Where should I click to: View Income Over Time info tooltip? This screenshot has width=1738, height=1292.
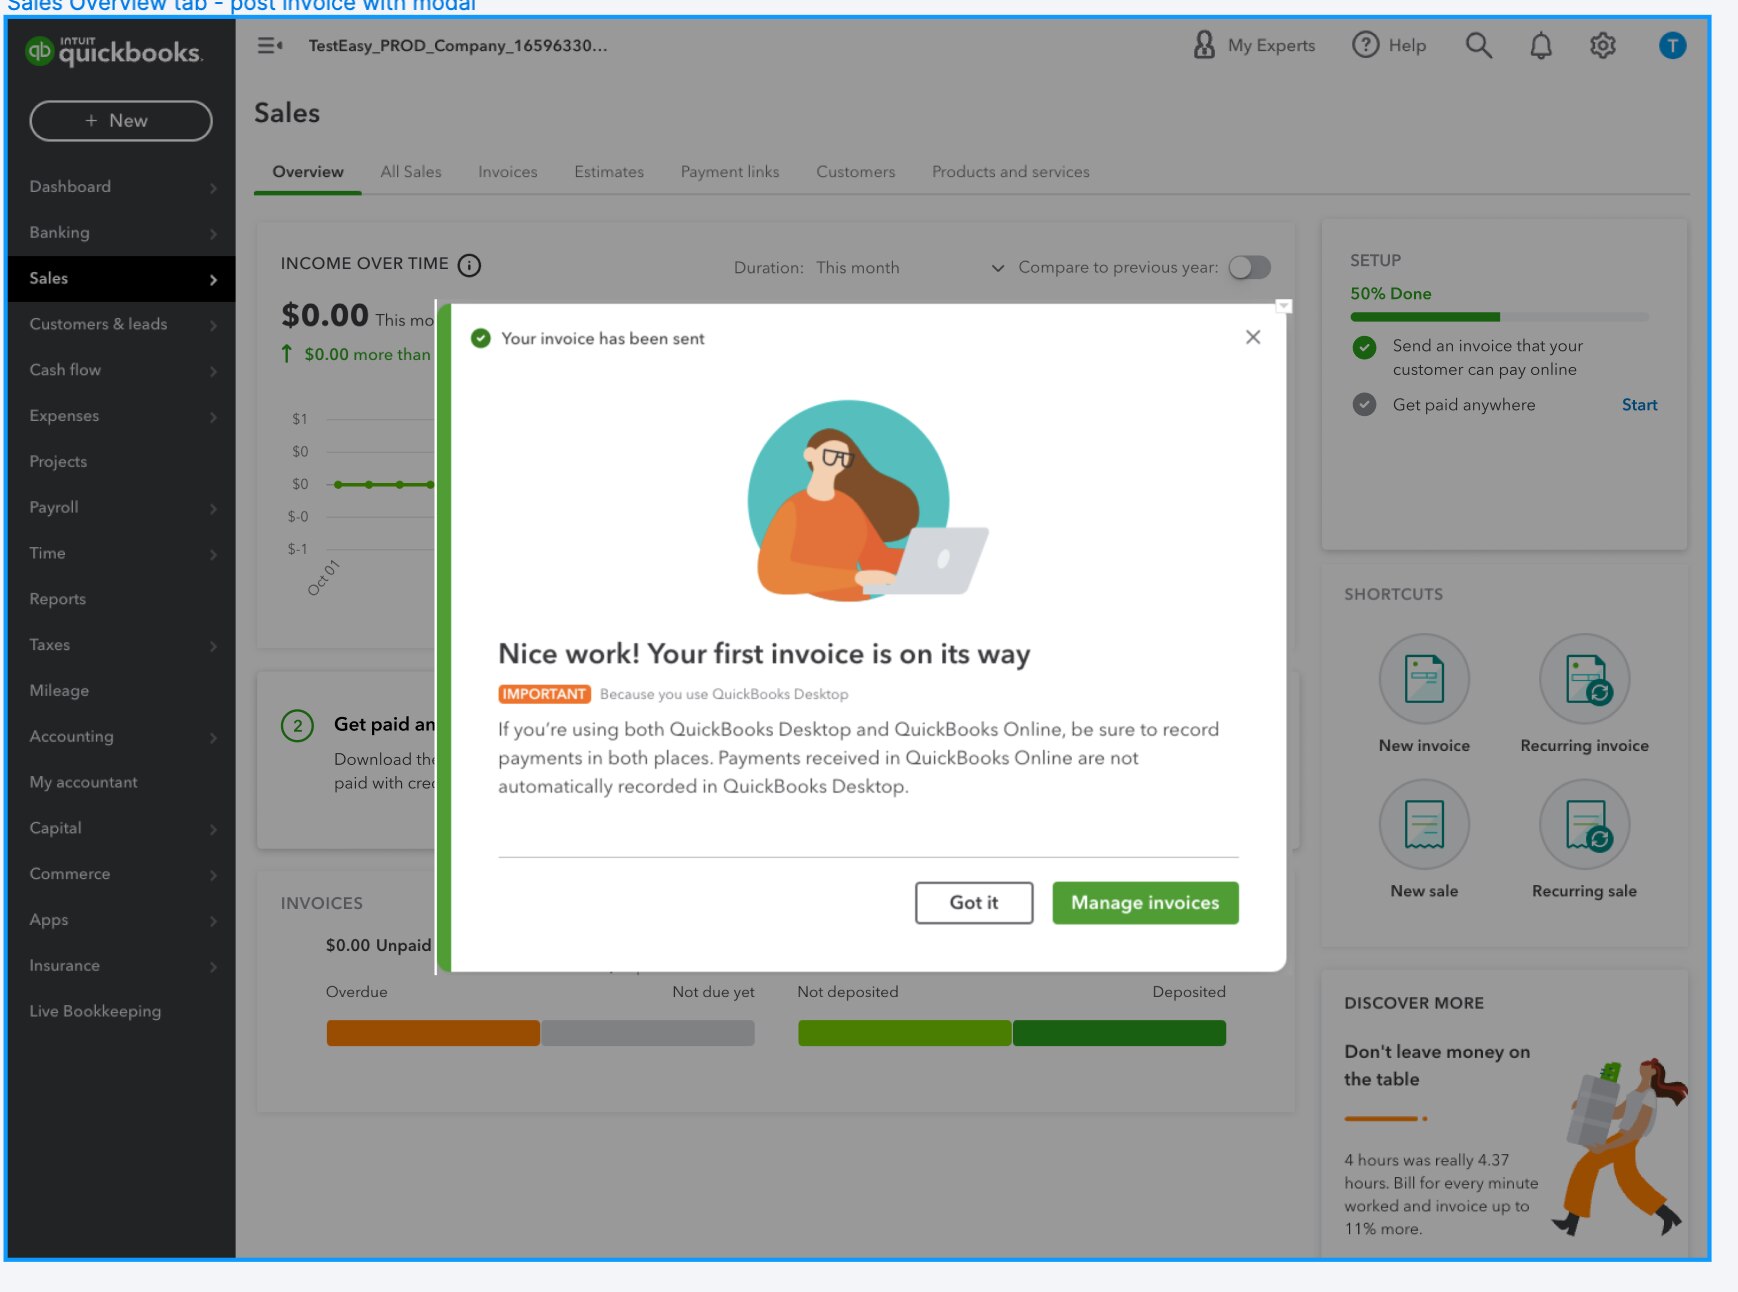(469, 264)
